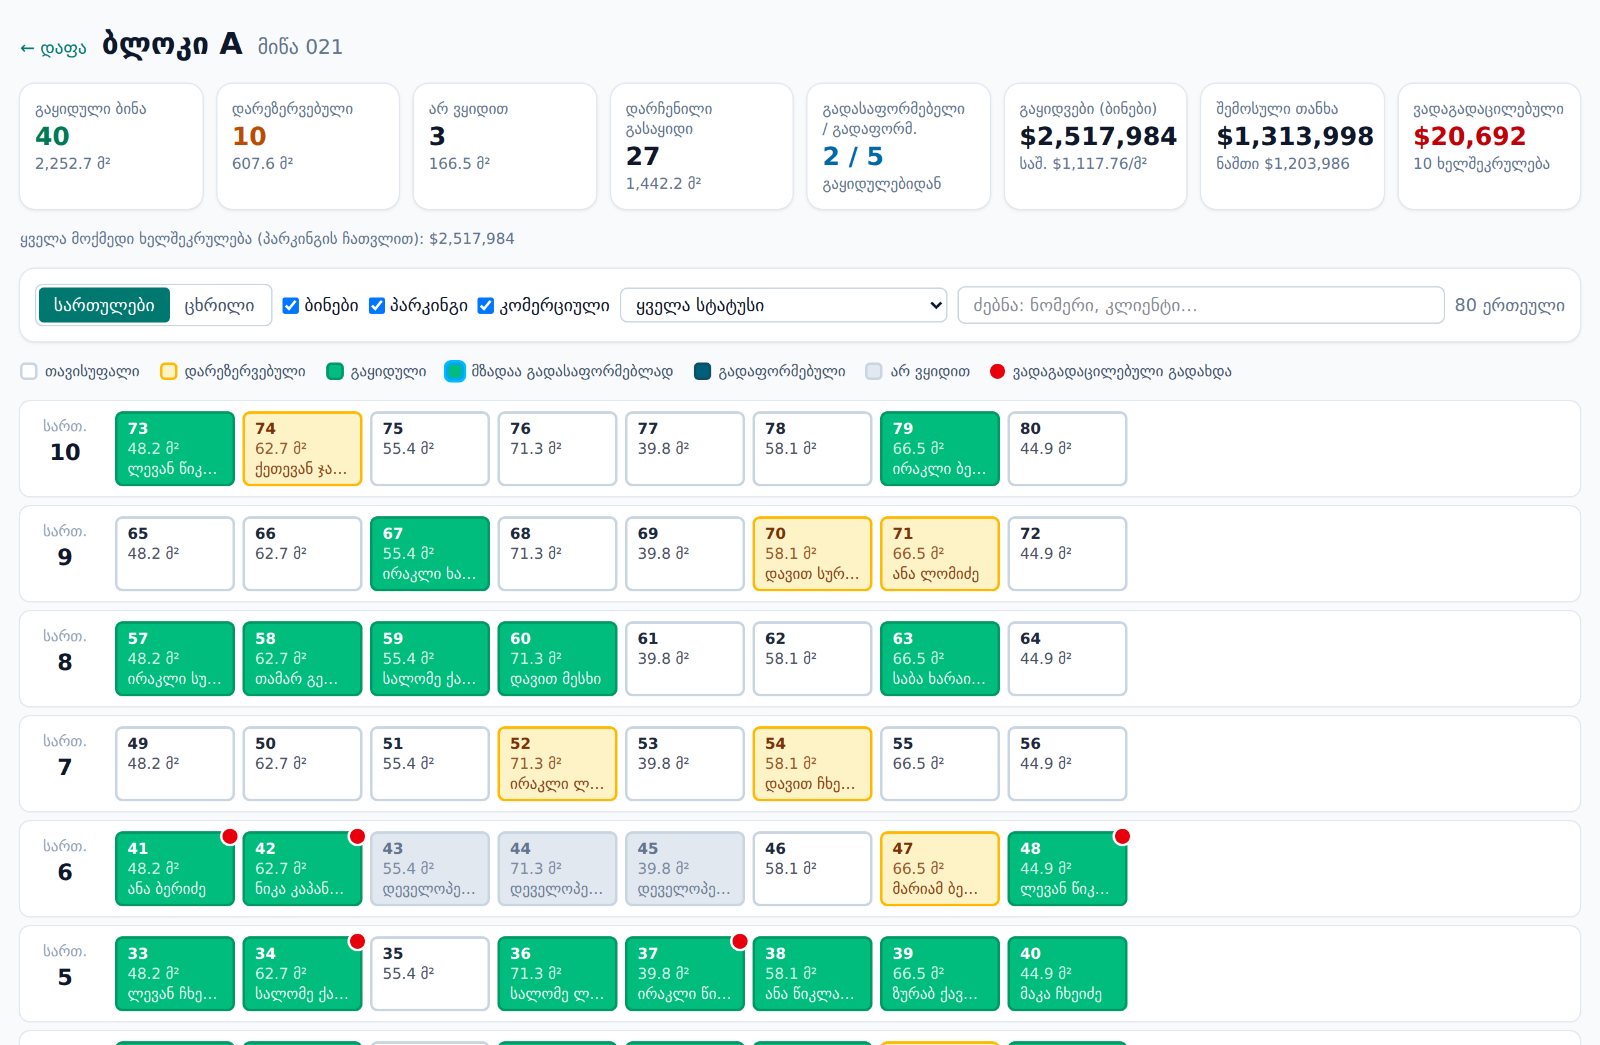The width and height of the screenshot is (1600, 1045).
Task: Click the dark 'გადაფორმებული' legend swatch
Action: 702,372
